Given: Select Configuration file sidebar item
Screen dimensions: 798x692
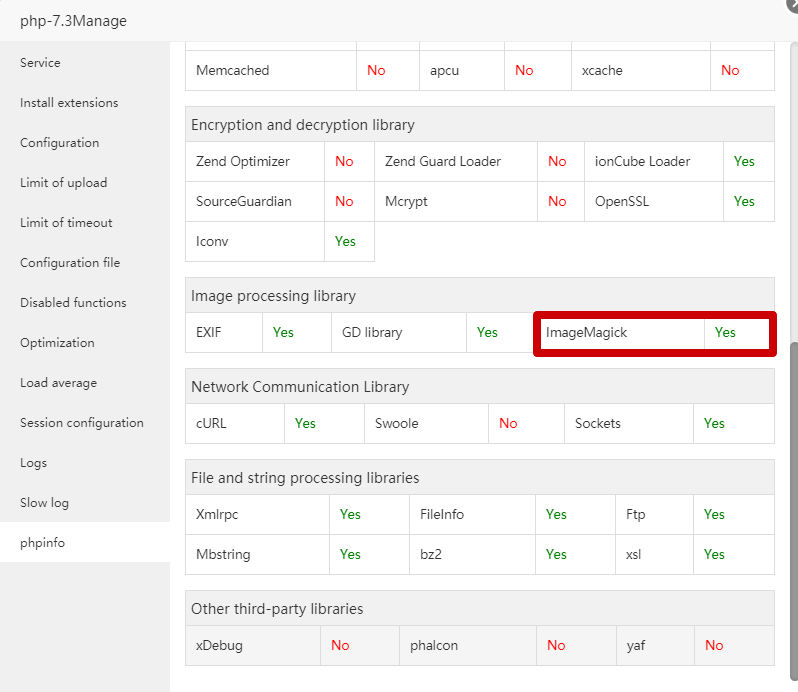Looking at the screenshot, I should pyautogui.click(x=70, y=263).
